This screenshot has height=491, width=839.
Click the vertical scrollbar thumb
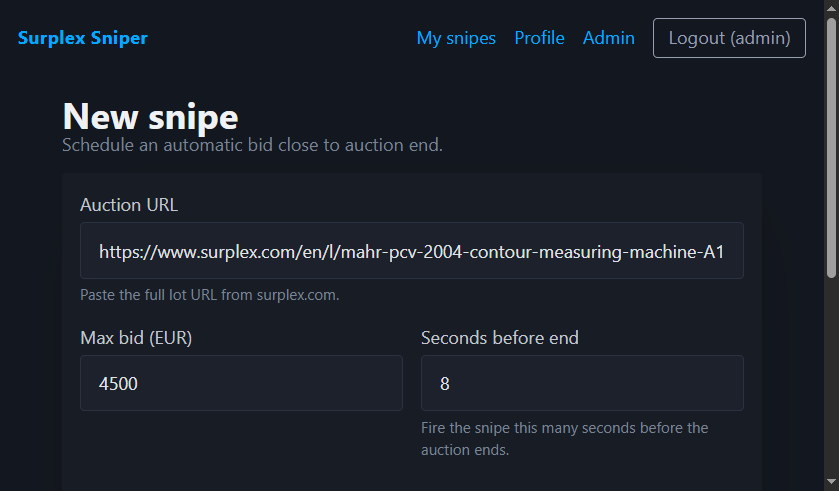coord(831,150)
